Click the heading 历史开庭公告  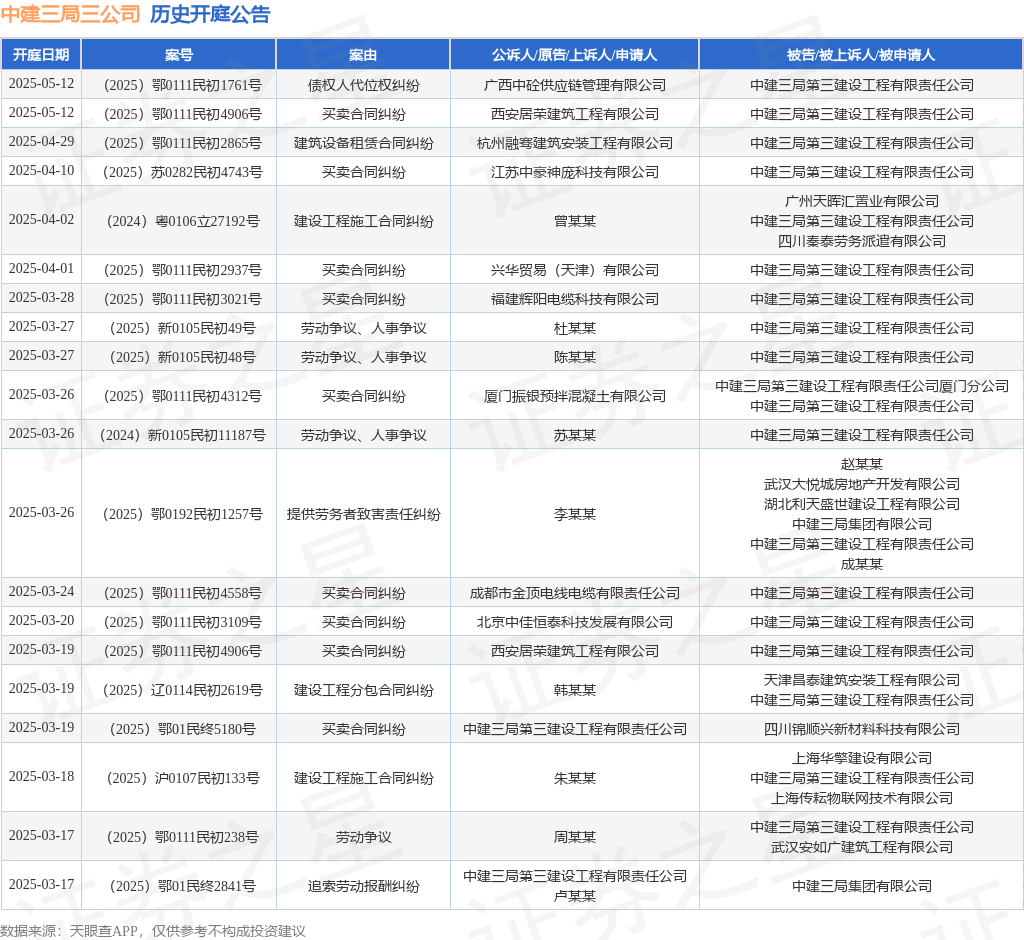point(210,14)
